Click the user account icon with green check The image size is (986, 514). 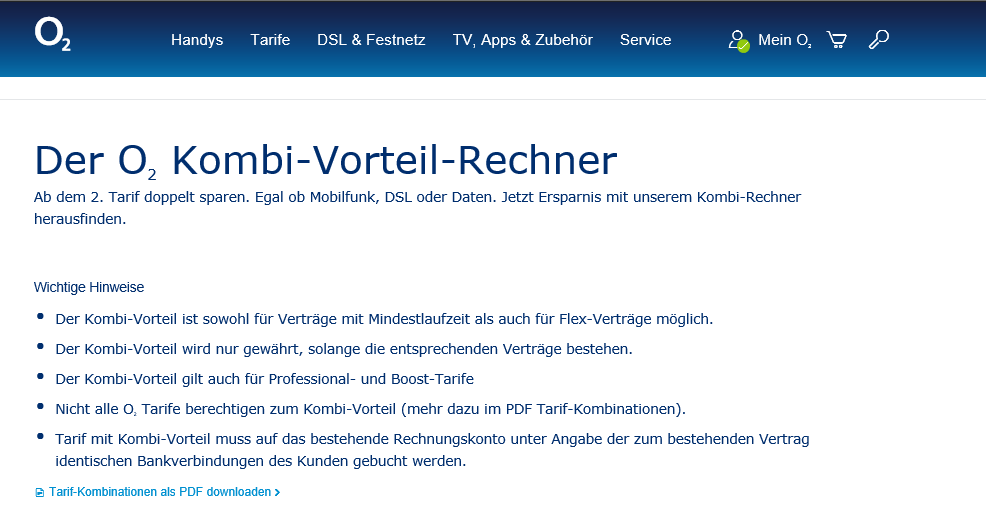738,41
